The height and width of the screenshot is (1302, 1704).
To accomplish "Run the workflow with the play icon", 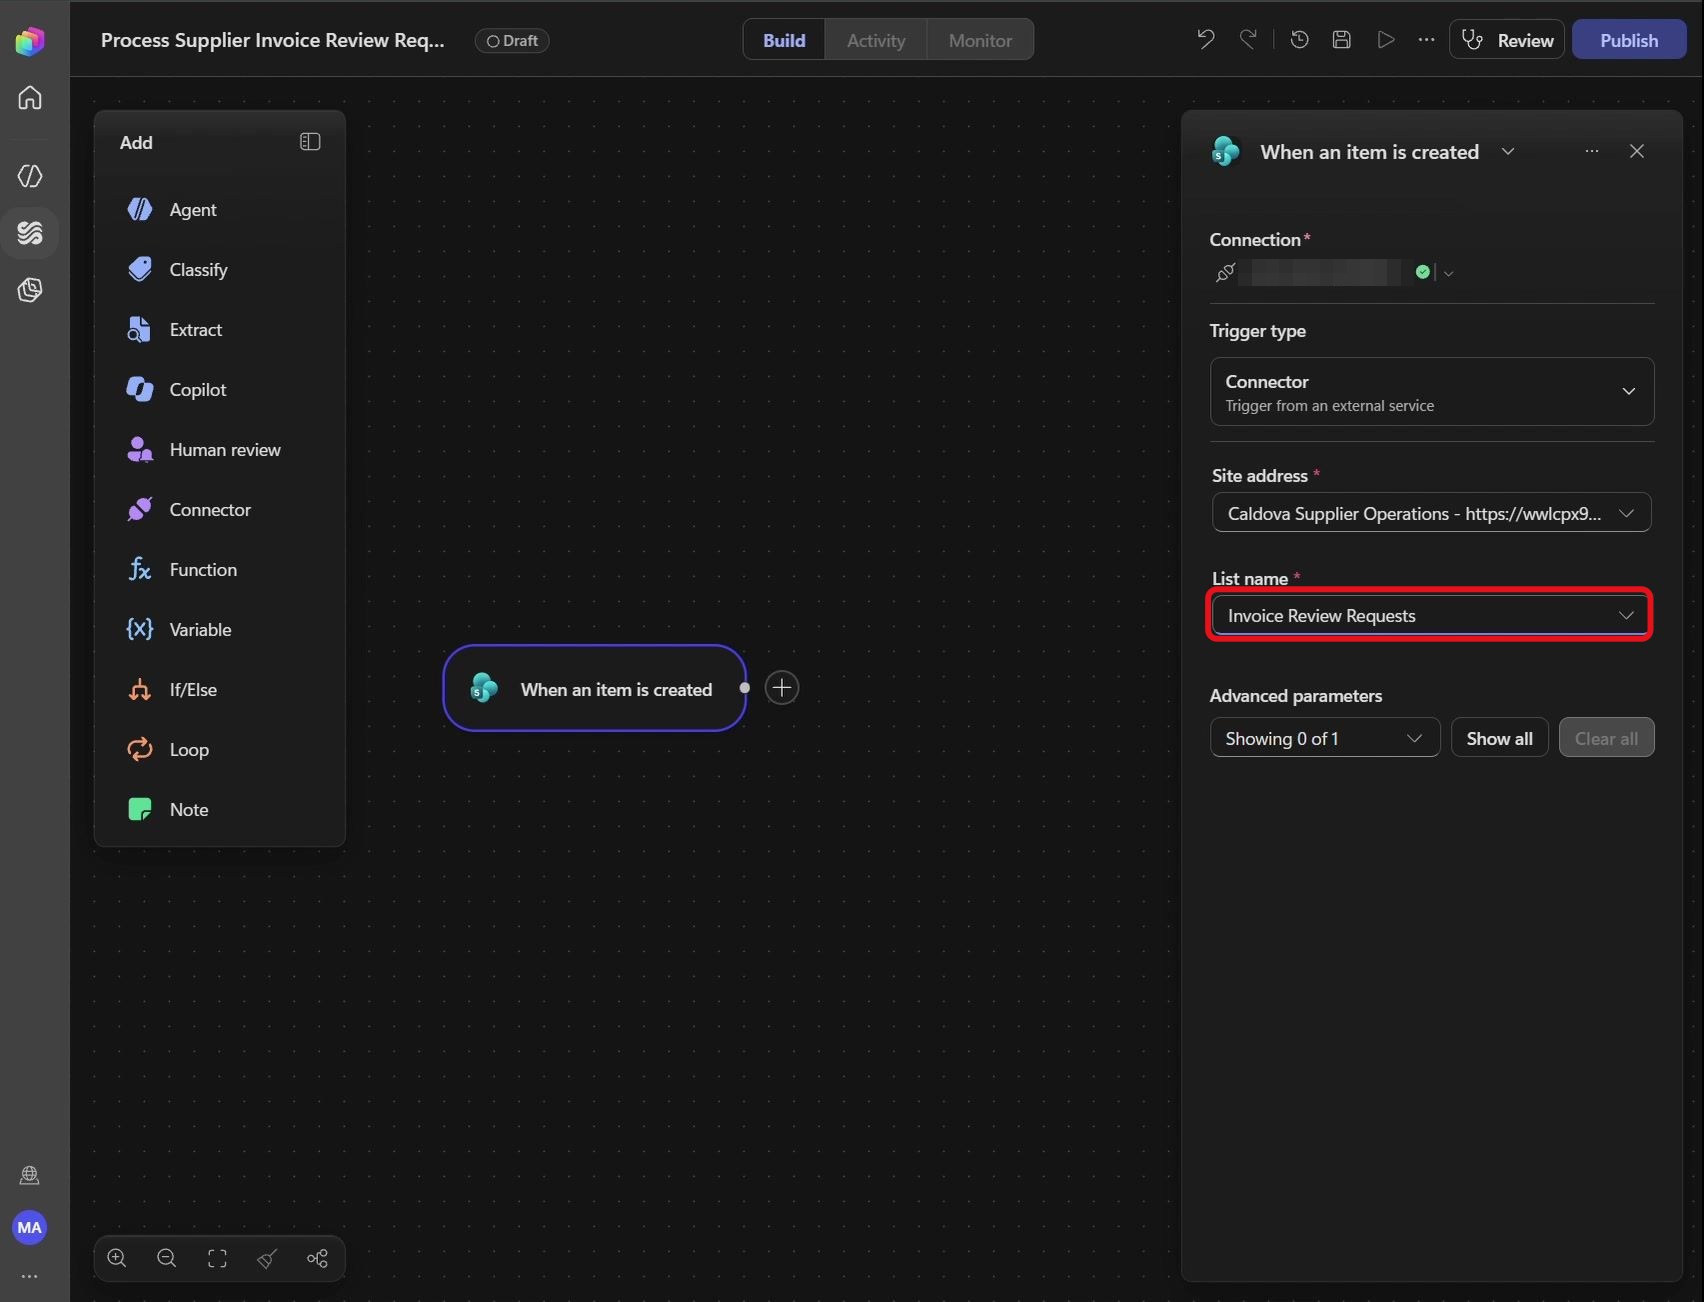I will coord(1385,40).
